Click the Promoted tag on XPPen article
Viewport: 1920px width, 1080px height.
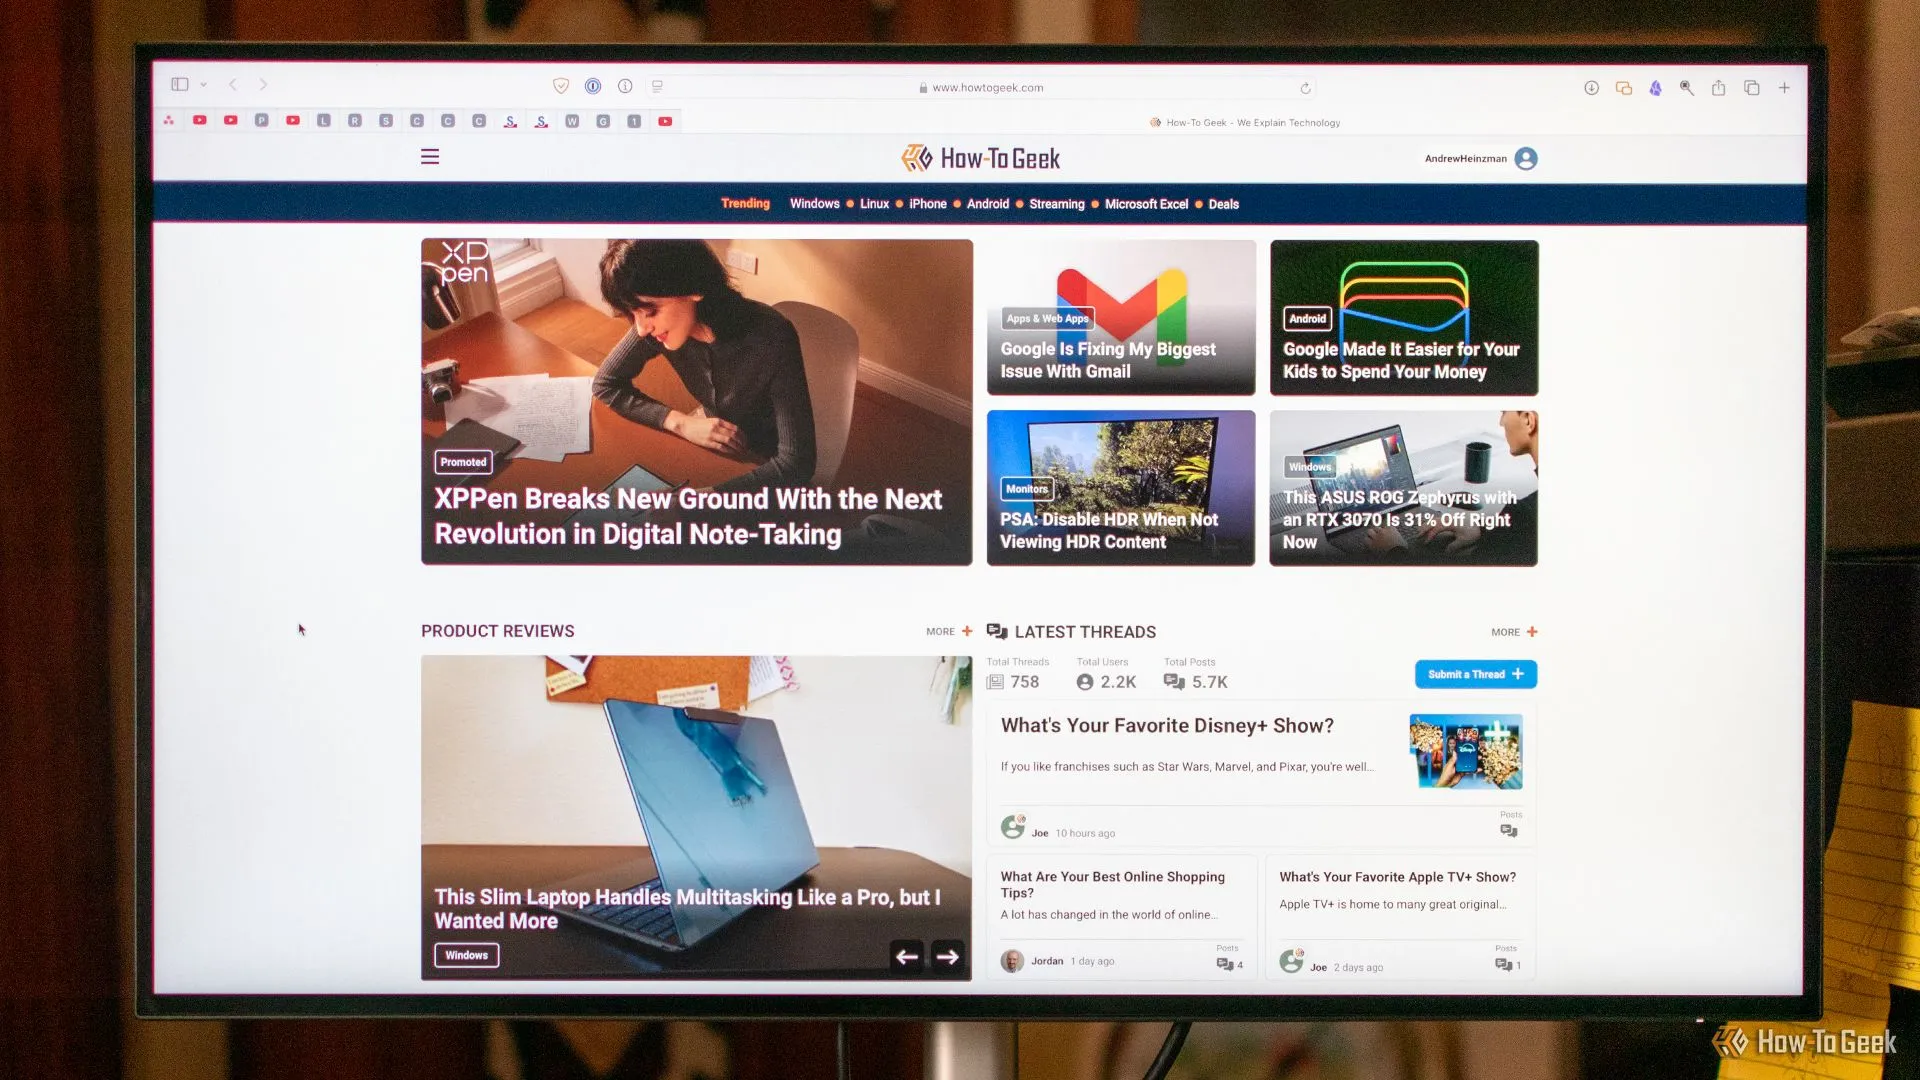tap(463, 462)
